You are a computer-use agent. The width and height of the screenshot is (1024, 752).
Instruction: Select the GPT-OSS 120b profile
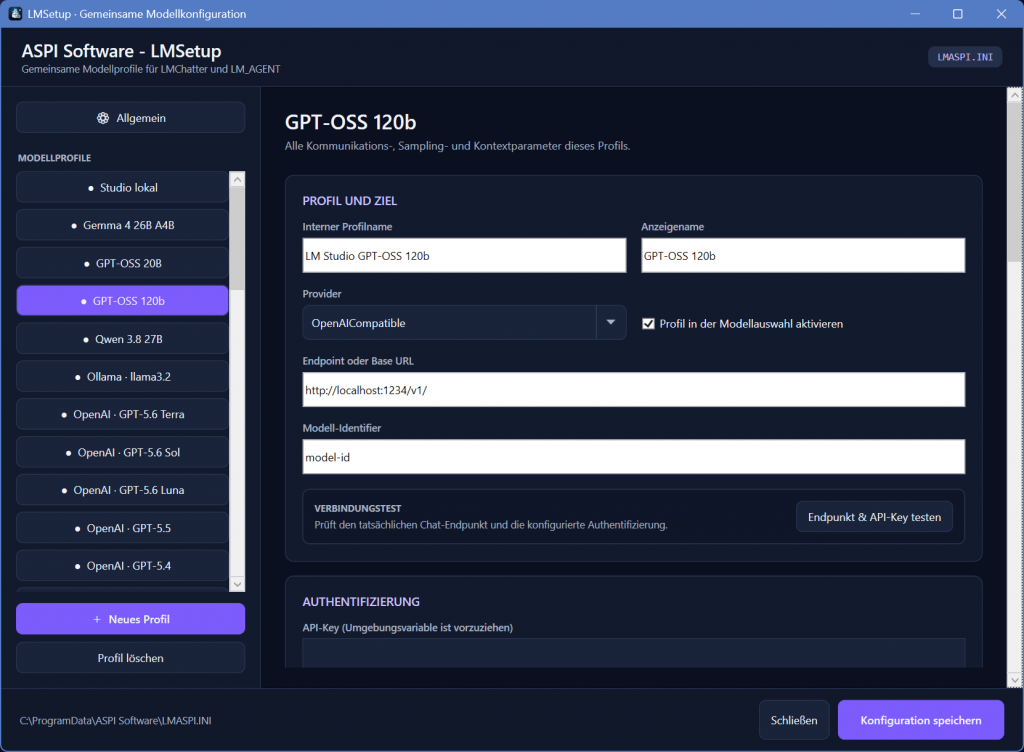coord(122,301)
